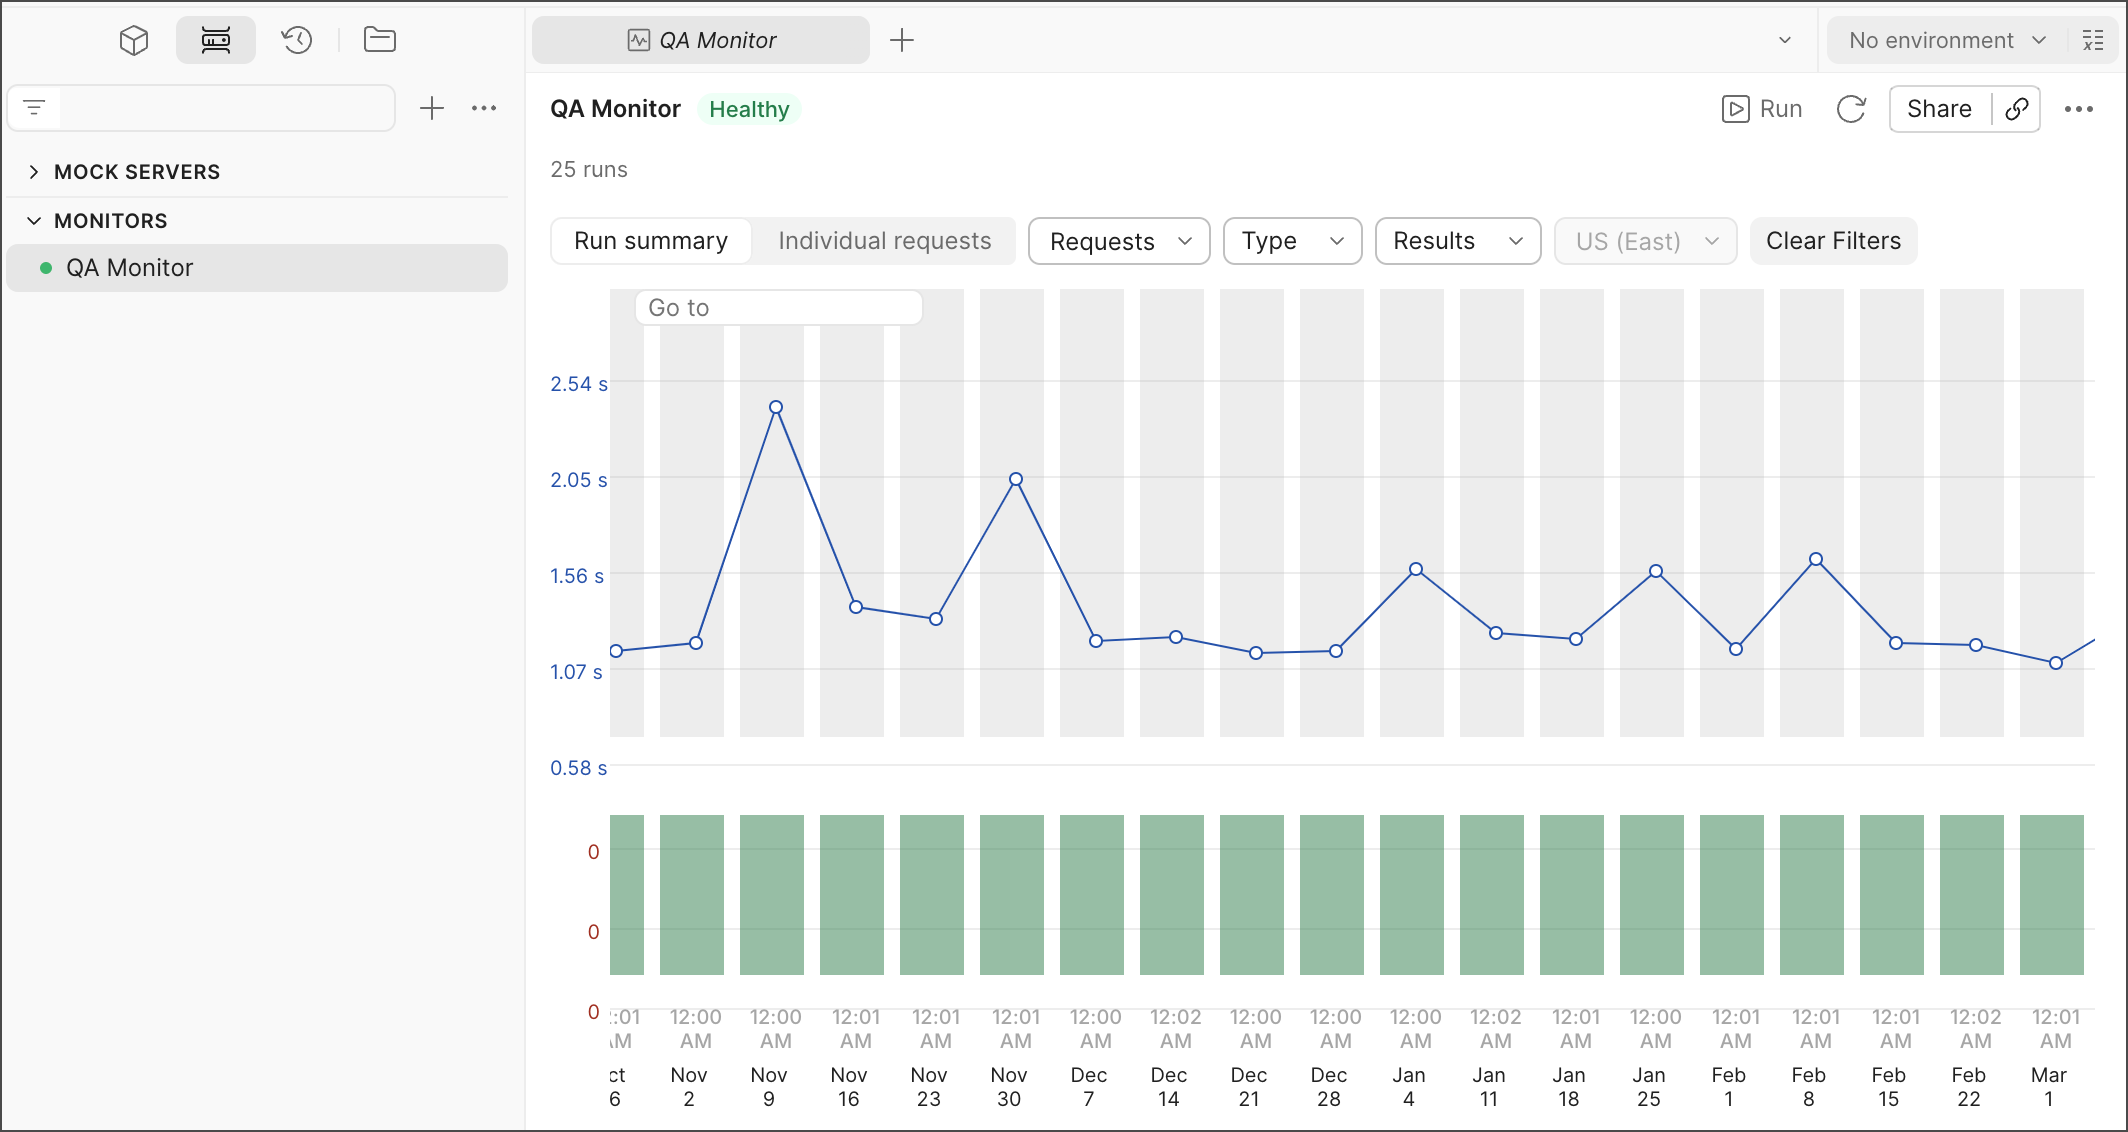Viewport: 2128px width, 1132px height.
Task: Select the Run summary view
Action: coord(651,241)
